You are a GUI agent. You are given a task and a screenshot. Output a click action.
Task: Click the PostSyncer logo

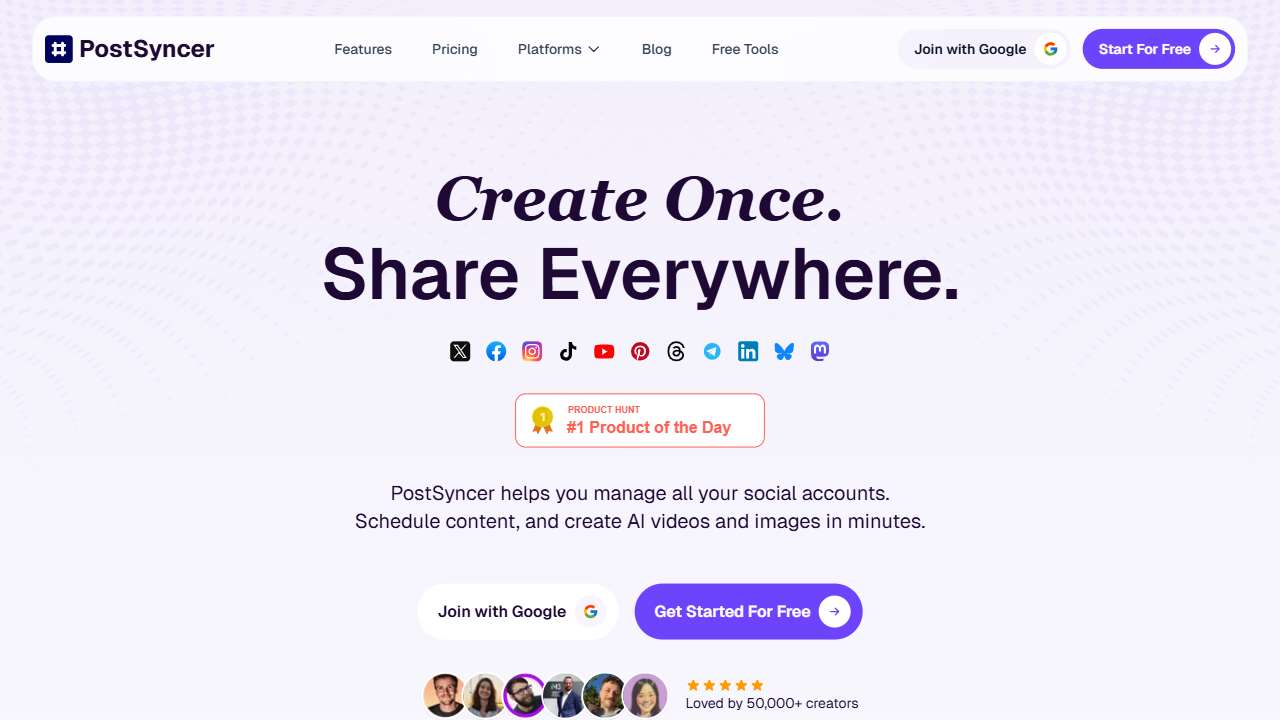[130, 49]
